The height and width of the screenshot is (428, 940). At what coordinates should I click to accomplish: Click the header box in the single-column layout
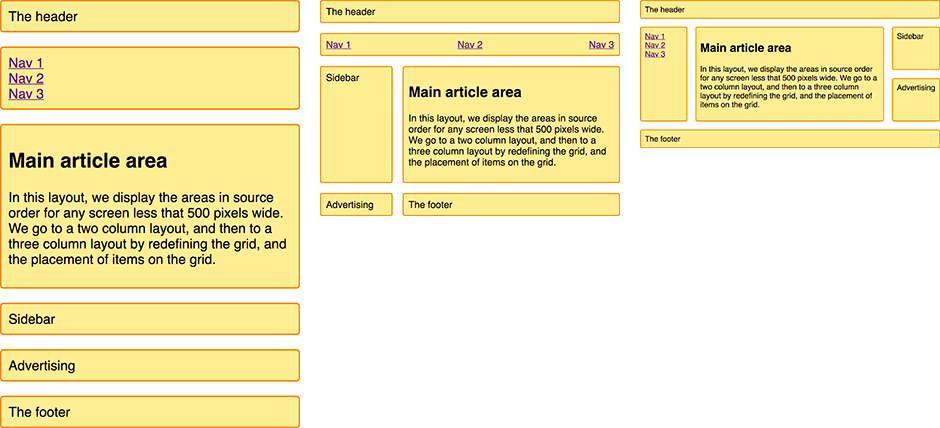tap(150, 17)
